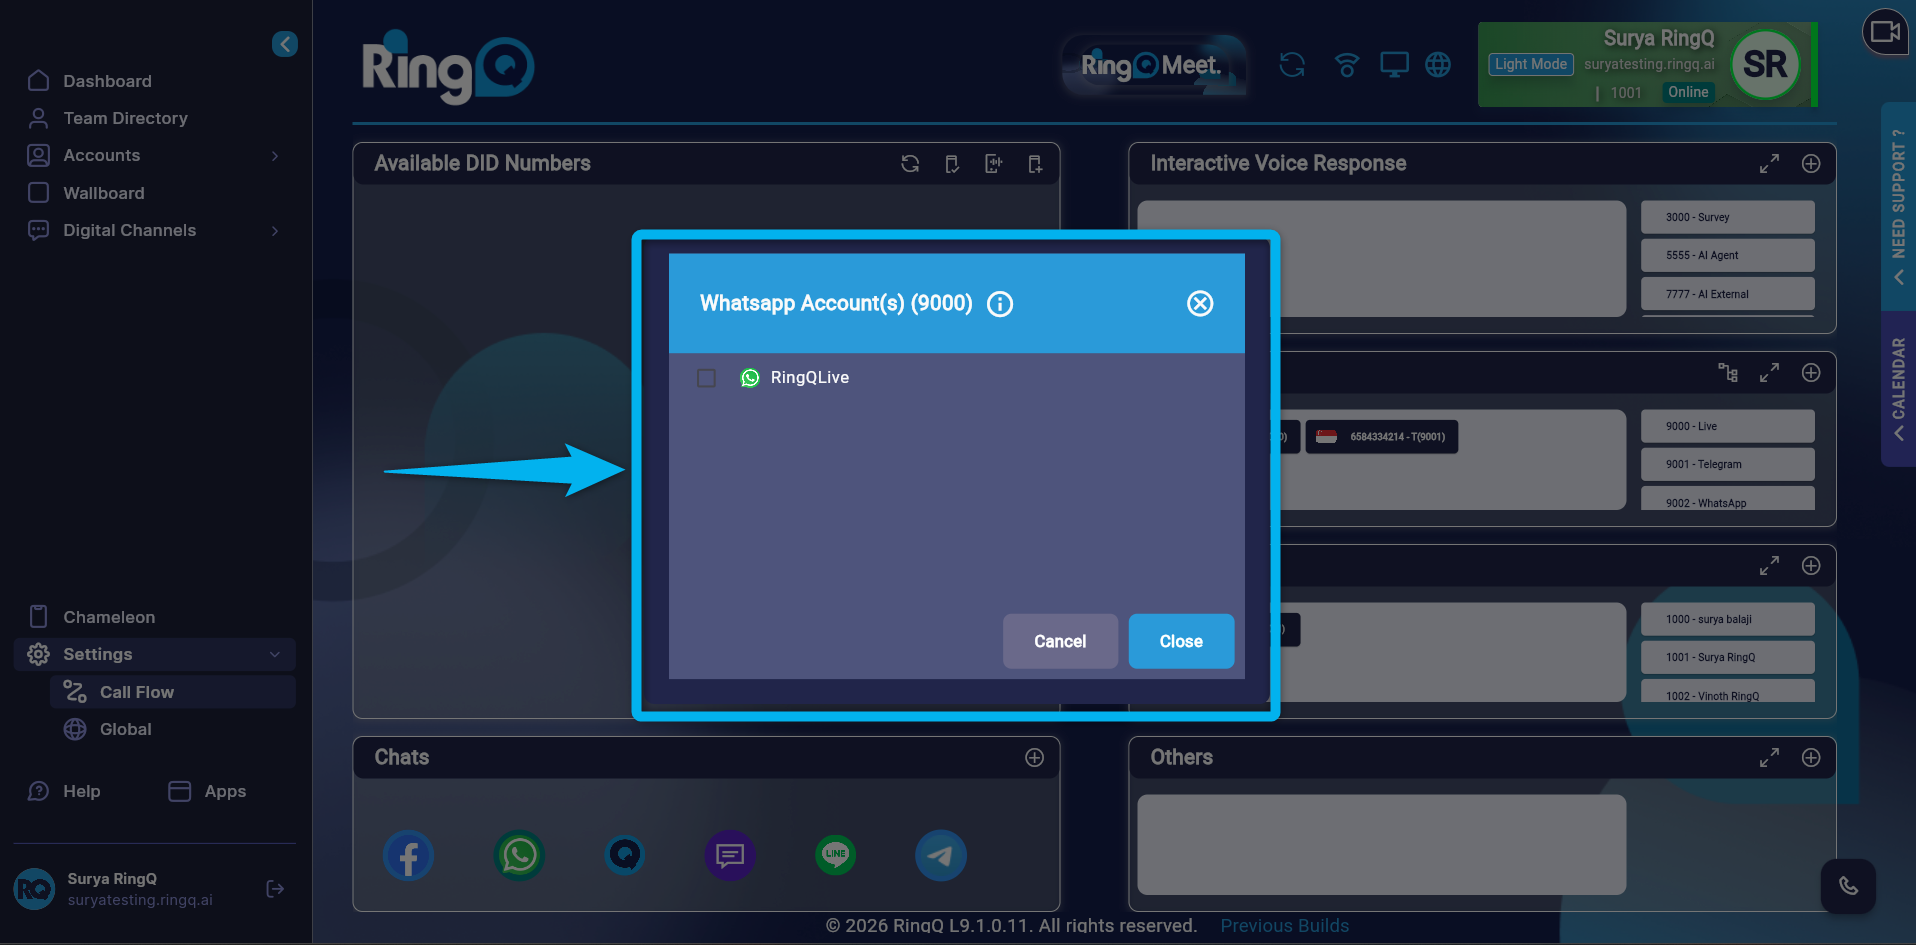Select Call Flow under Settings
Viewport: 1916px width, 945px height.
(x=173, y=692)
